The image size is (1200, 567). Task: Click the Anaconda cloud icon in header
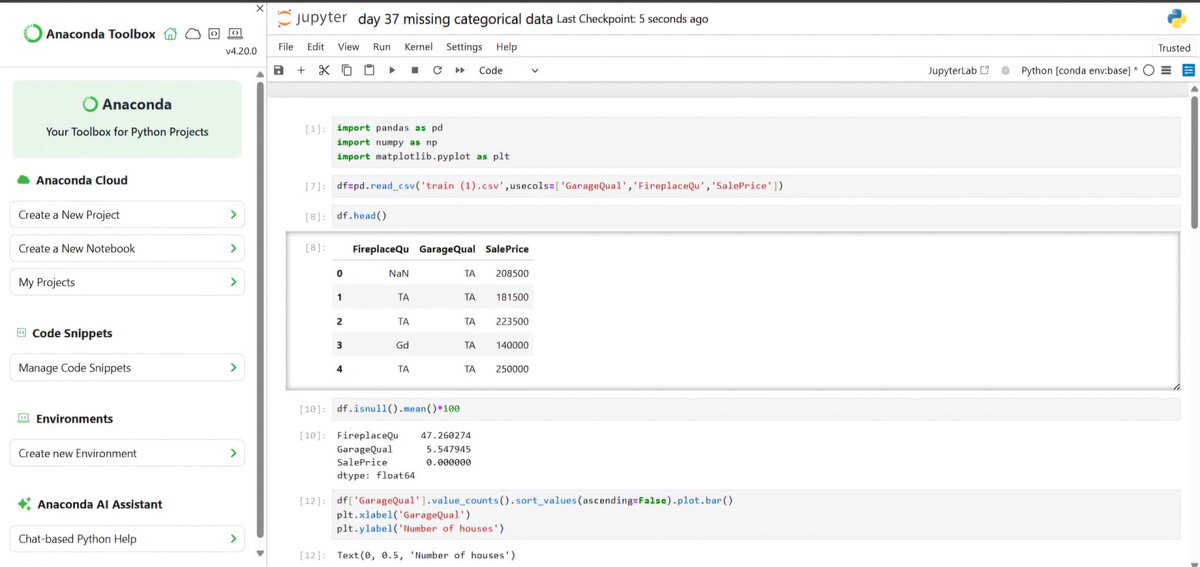[x=193, y=34]
